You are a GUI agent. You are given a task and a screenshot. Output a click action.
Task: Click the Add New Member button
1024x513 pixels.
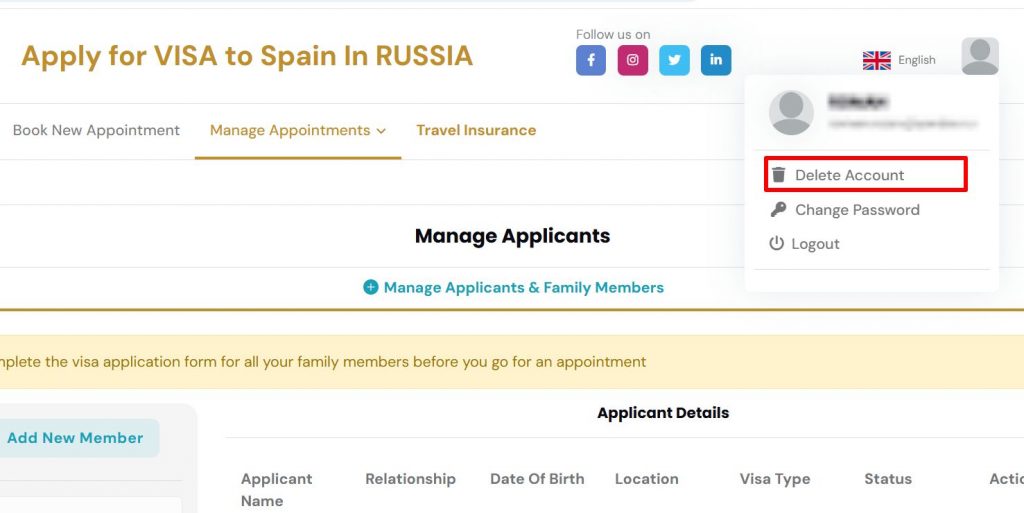75,438
